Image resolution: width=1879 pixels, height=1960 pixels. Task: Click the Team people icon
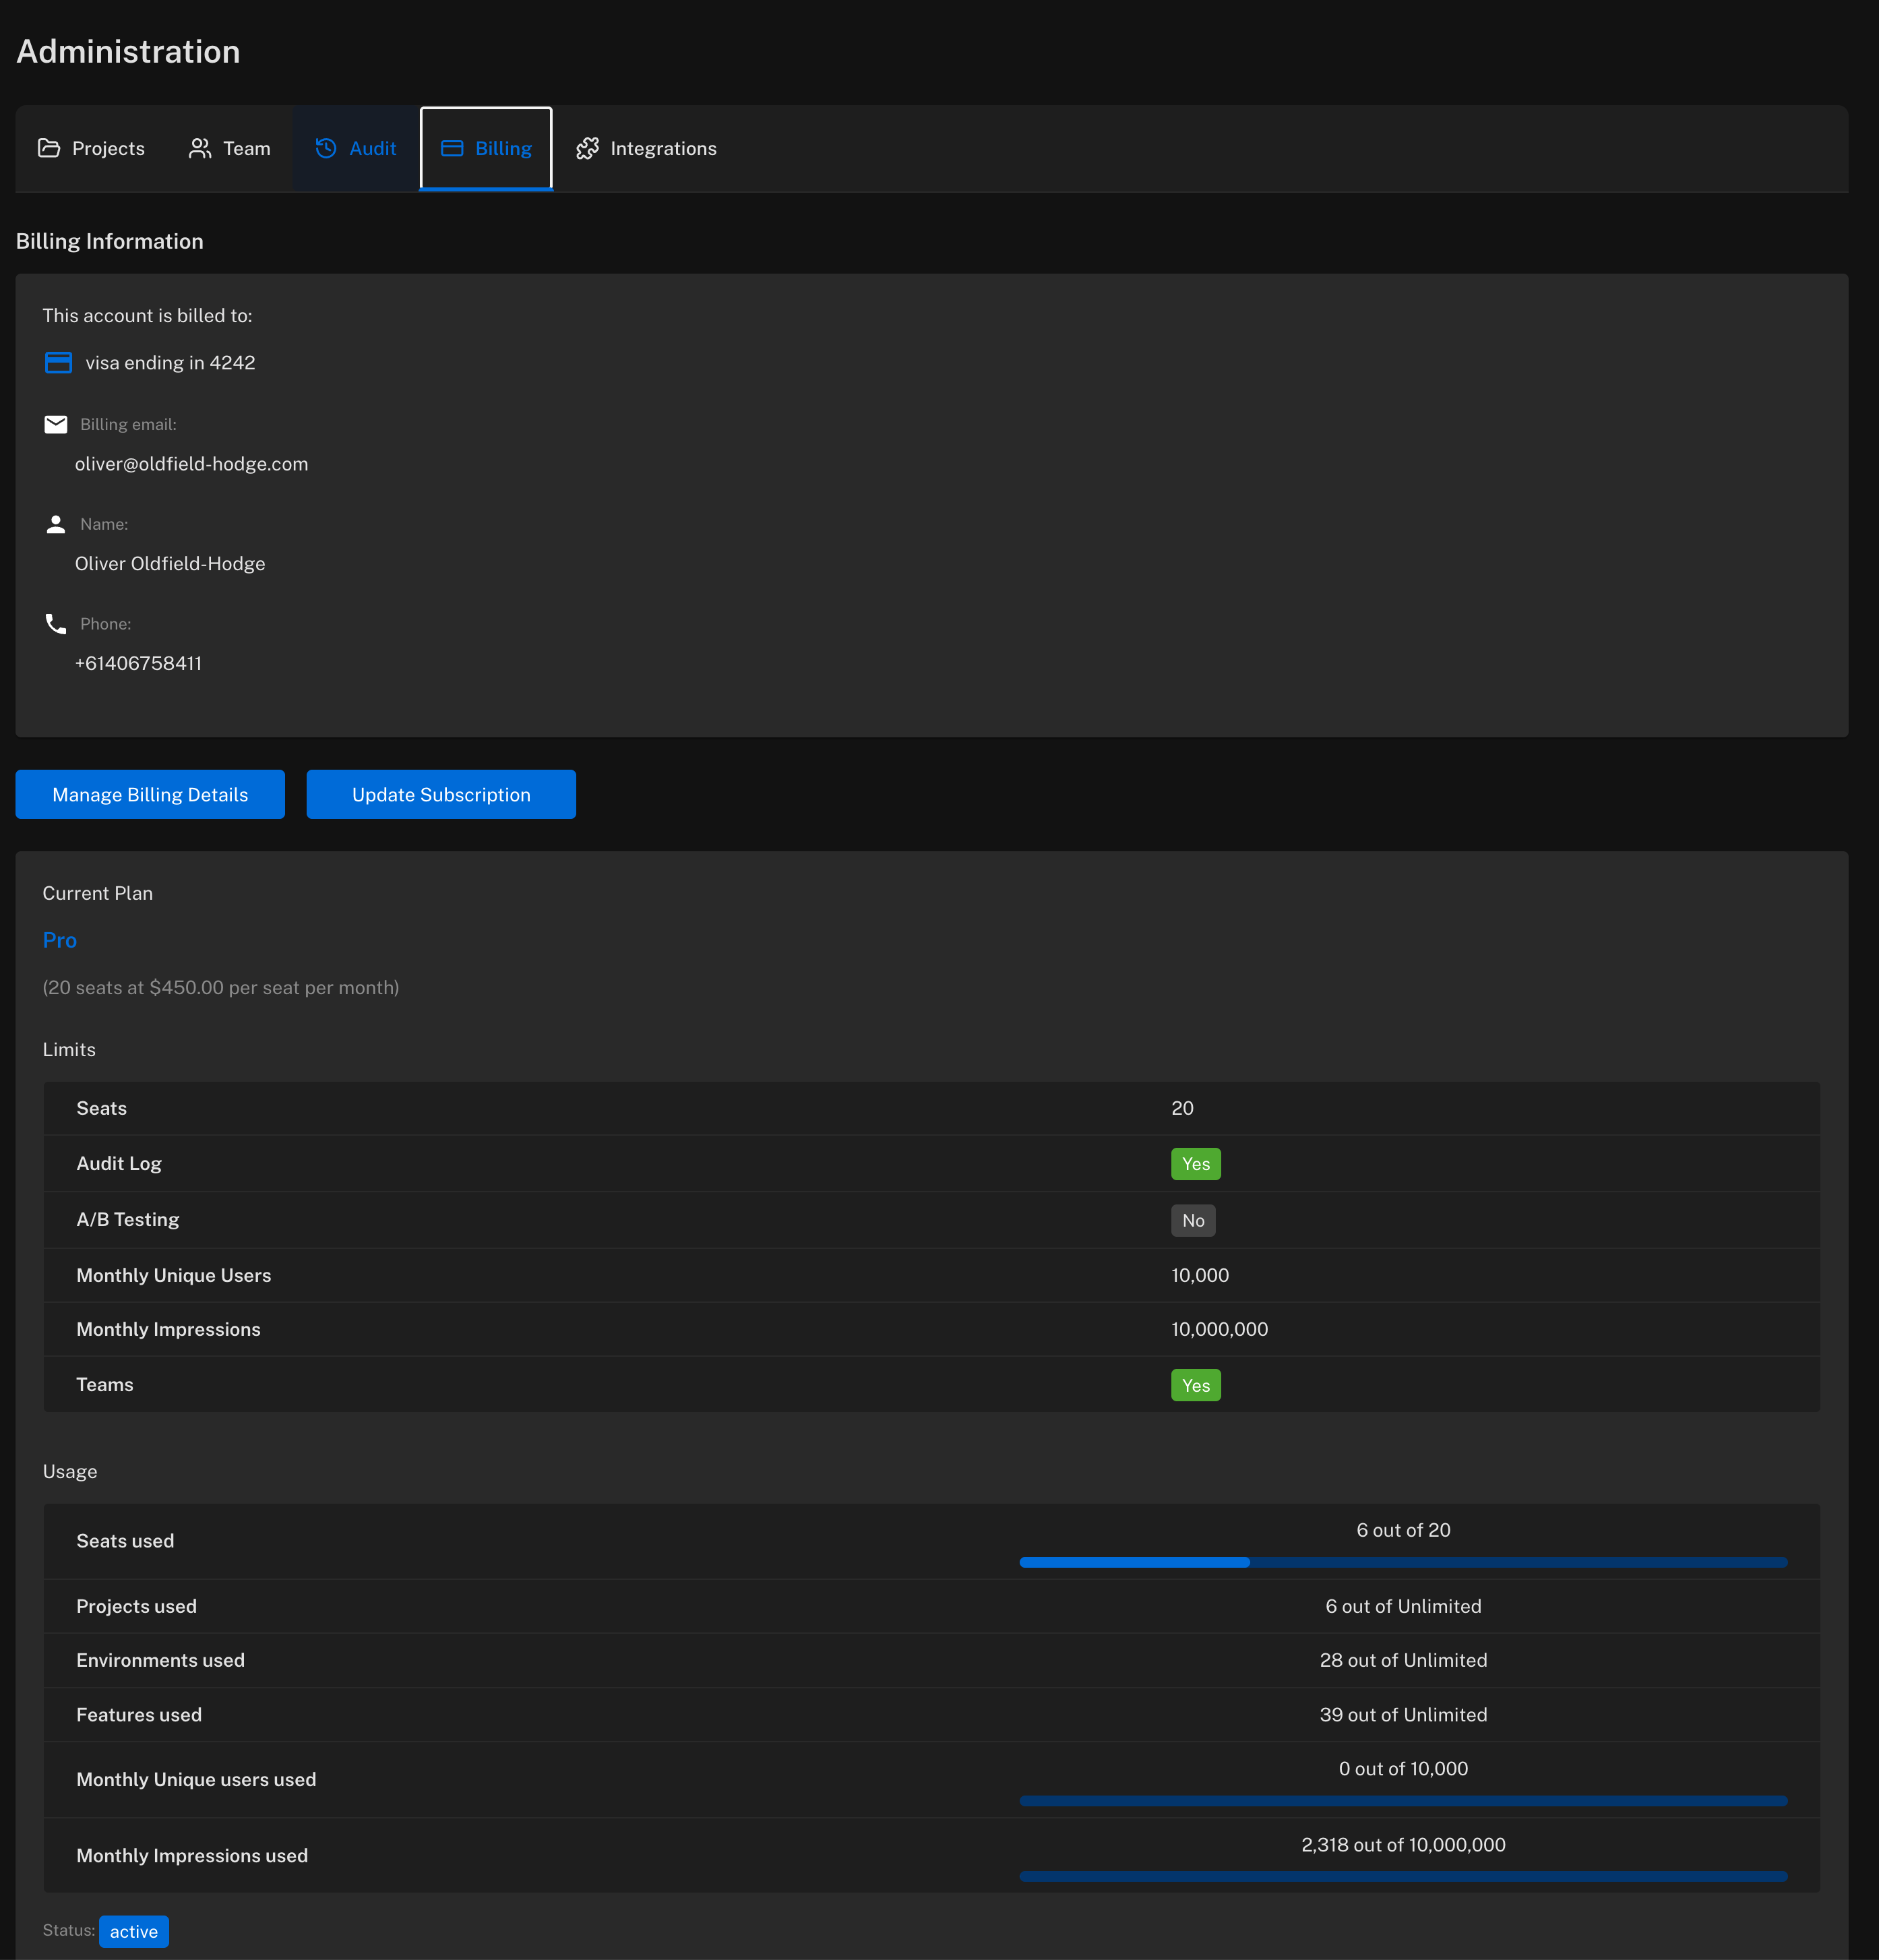200,148
